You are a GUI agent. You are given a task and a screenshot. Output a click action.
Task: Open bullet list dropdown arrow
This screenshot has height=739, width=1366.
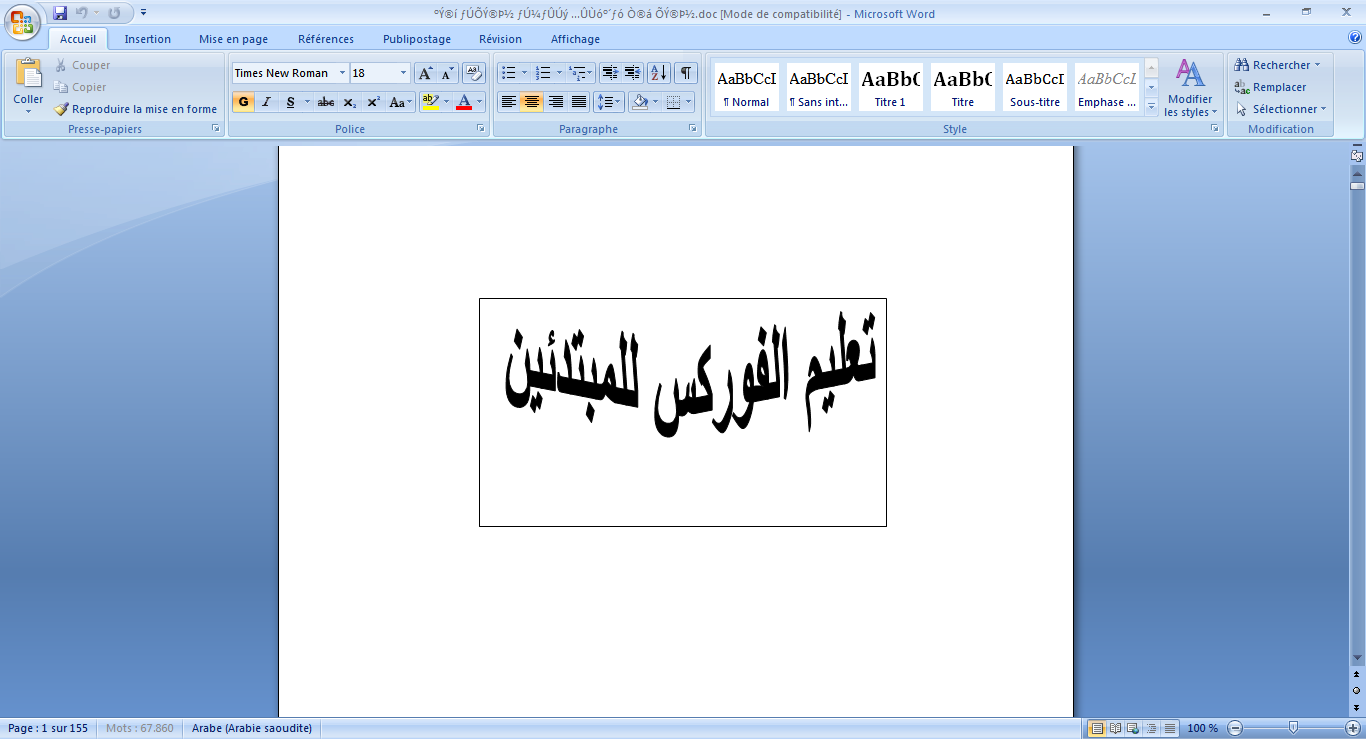tap(524, 73)
